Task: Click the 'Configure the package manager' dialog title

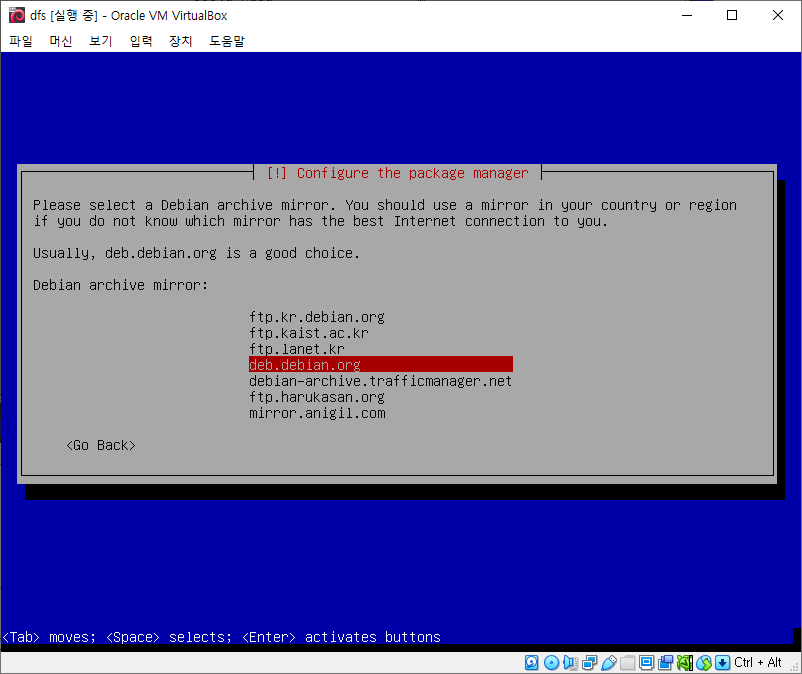Action: coord(397,173)
